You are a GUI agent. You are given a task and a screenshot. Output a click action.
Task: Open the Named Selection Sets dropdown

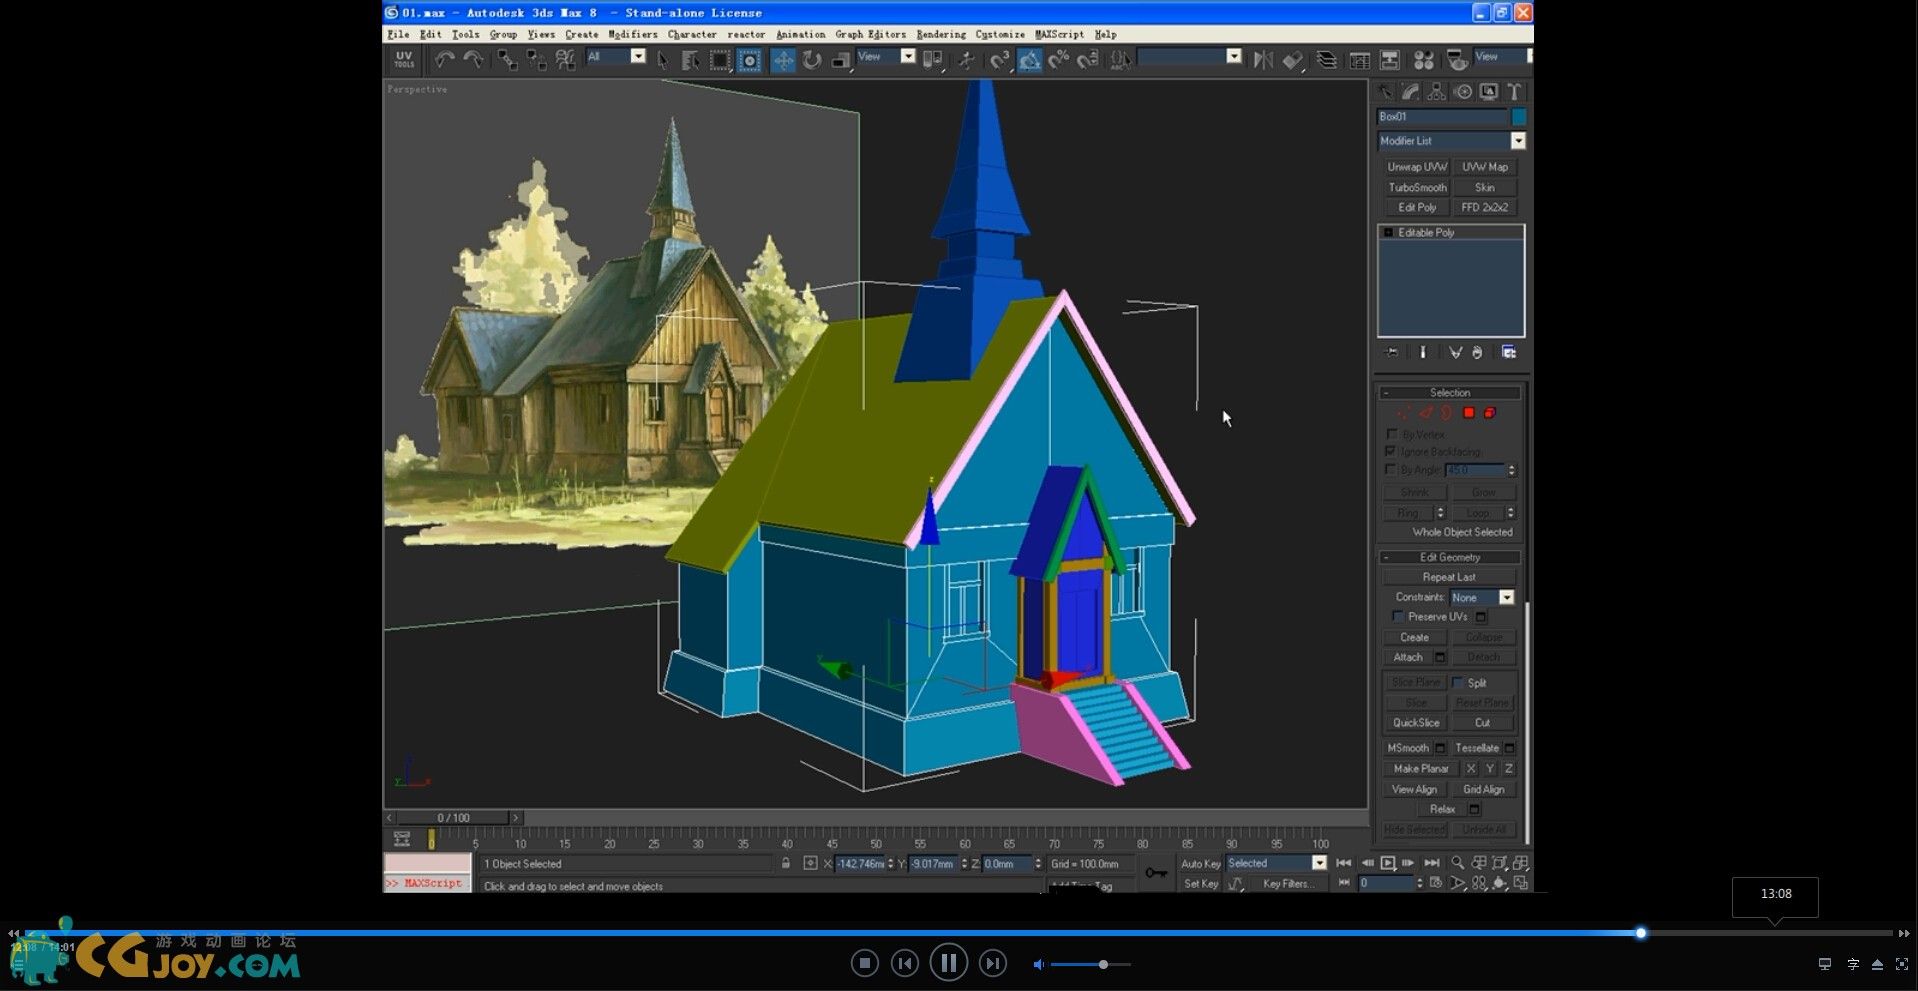tap(1234, 56)
